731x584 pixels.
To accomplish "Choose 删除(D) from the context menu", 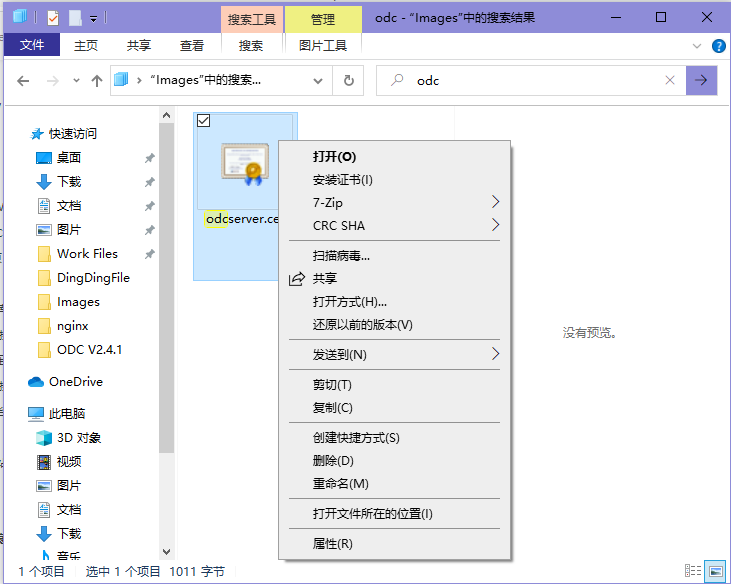I will point(394,460).
